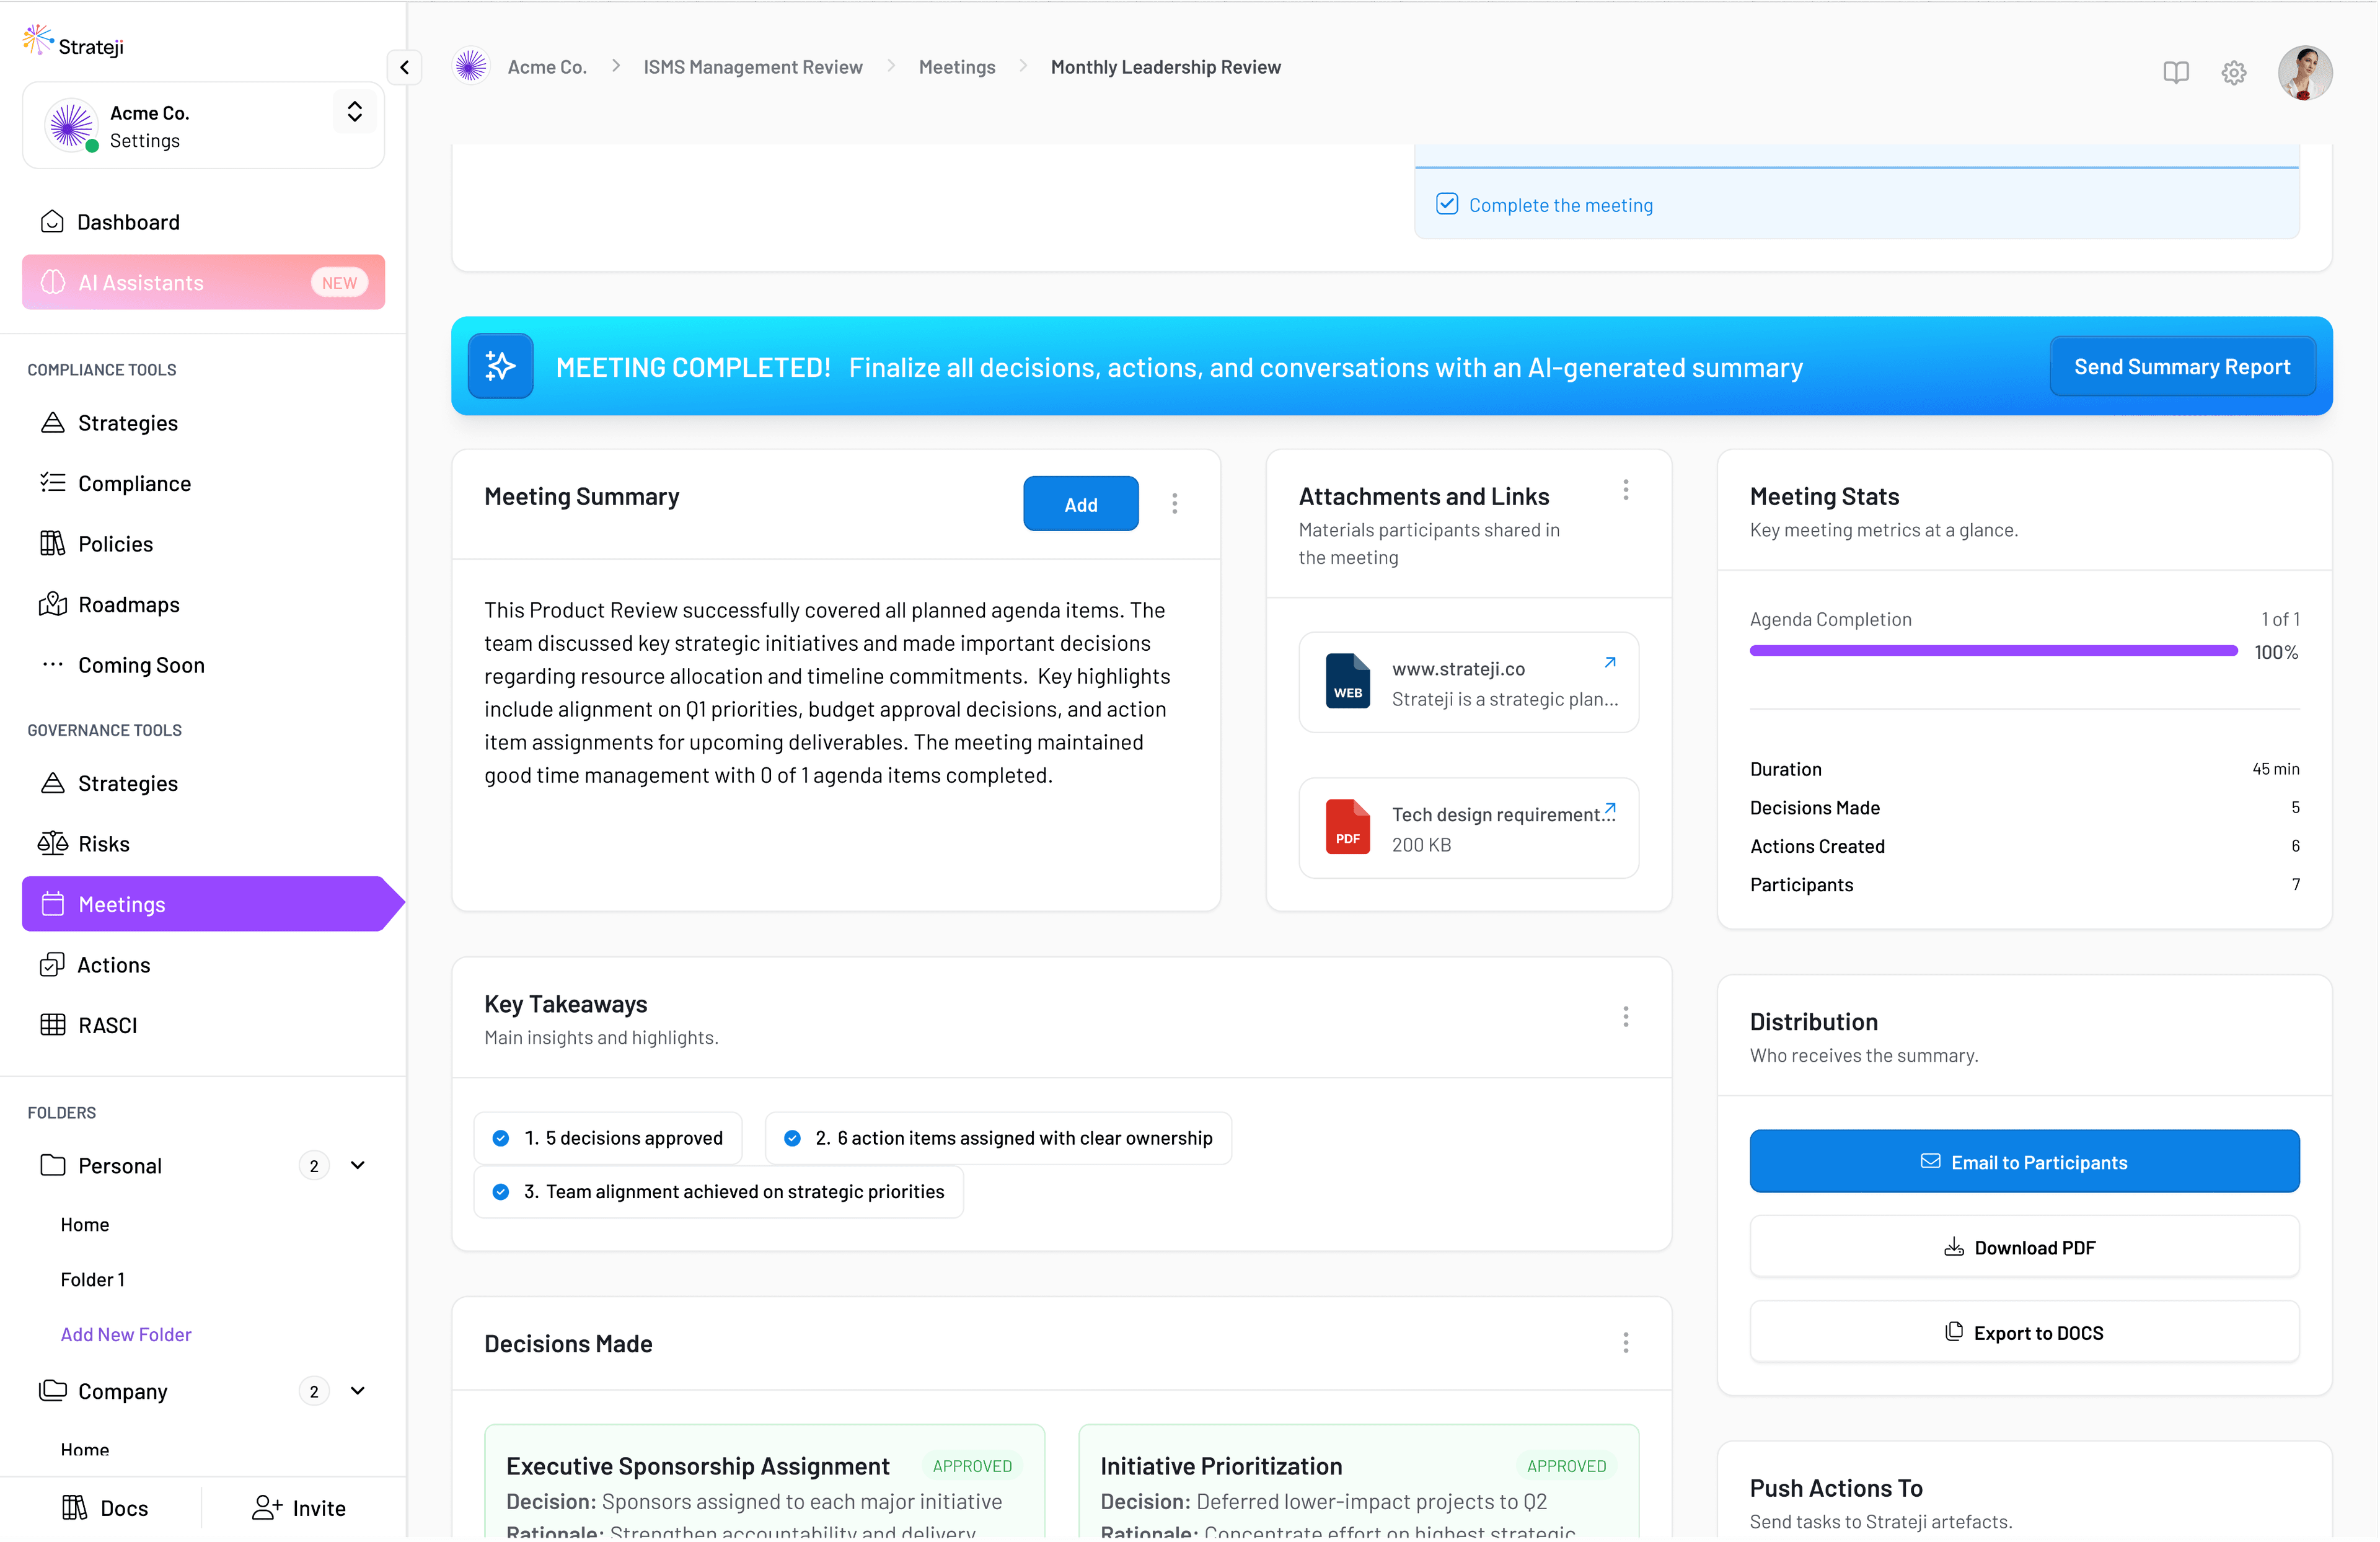The height and width of the screenshot is (1542, 2380).
Task: Toggle the checkmark on '5 decisions approved'
Action: (x=502, y=1138)
